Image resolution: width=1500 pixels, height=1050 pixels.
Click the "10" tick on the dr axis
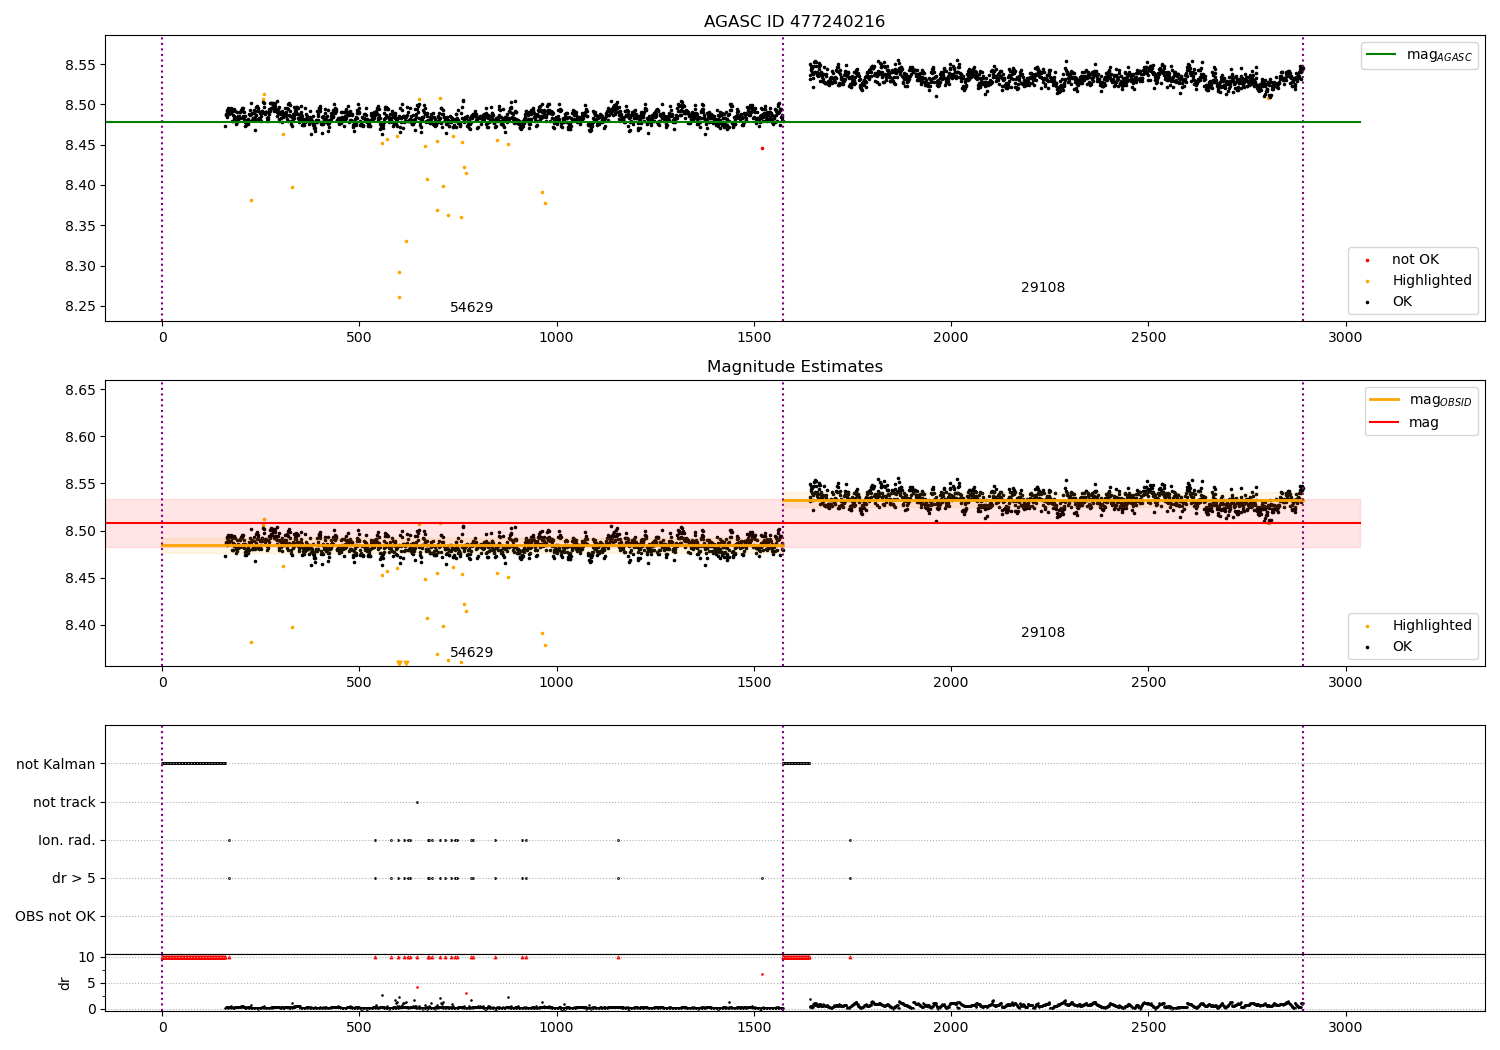point(87,958)
